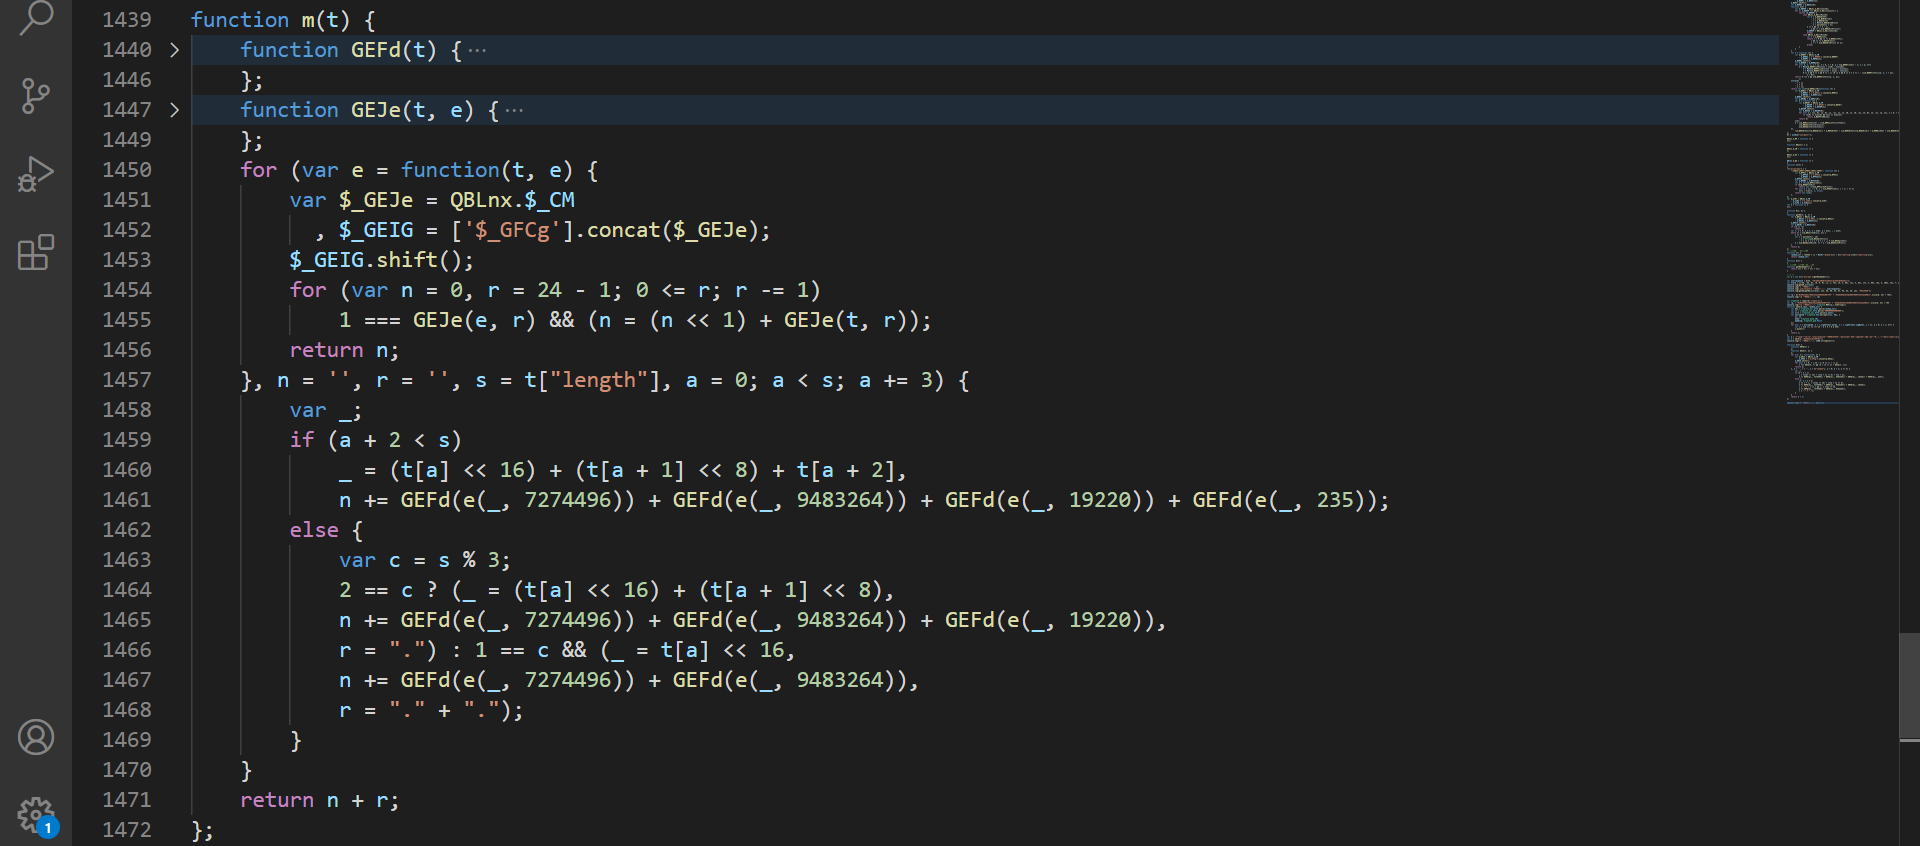This screenshot has height=846, width=1920.
Task: Click the minimap code overview
Action: click(x=1842, y=200)
